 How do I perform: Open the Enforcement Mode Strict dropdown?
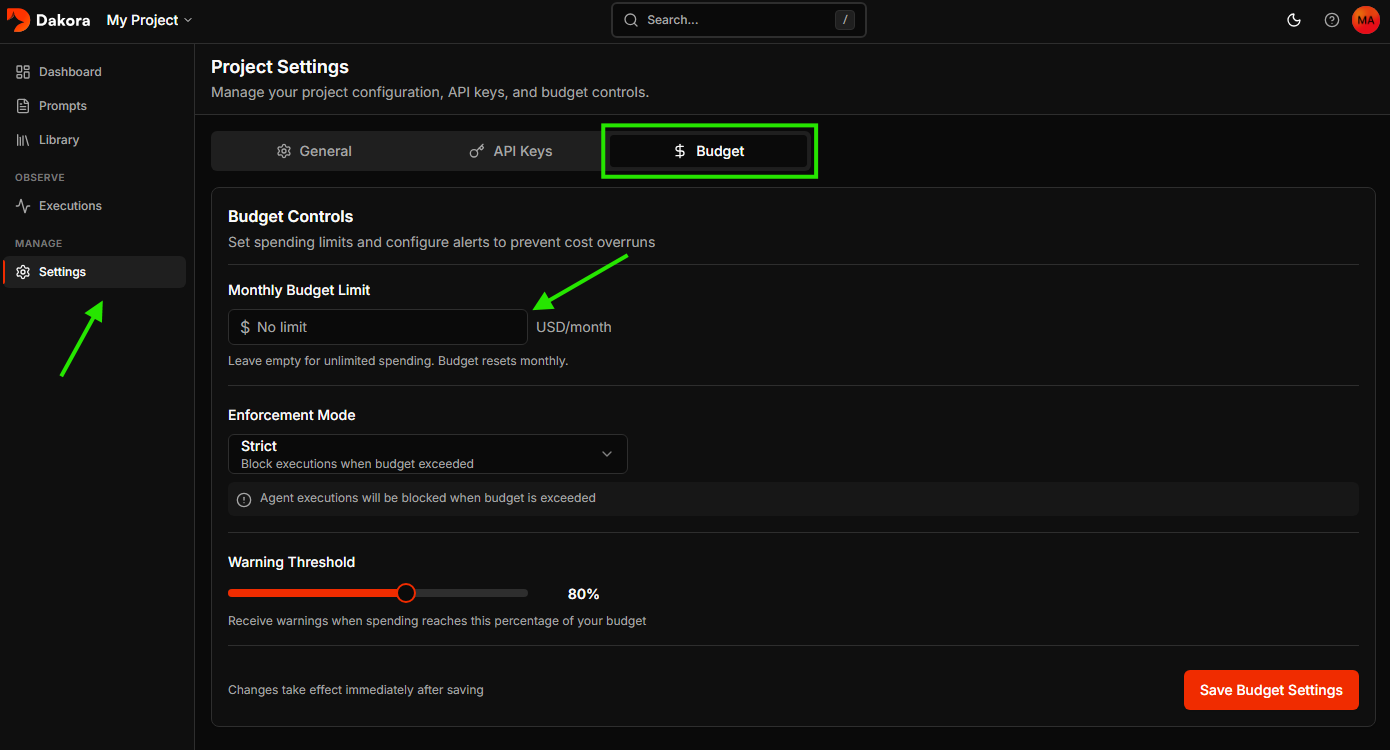point(428,454)
